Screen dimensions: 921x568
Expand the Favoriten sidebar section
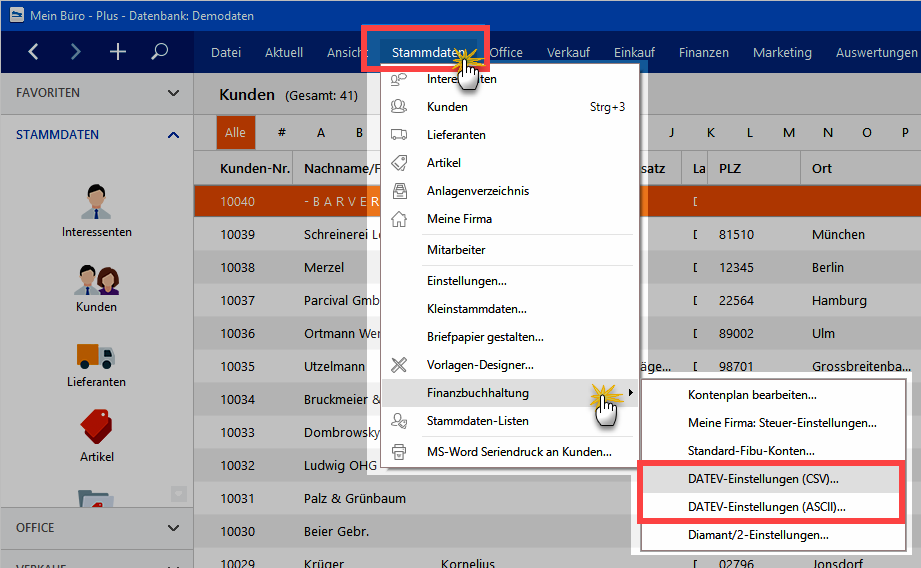173,93
